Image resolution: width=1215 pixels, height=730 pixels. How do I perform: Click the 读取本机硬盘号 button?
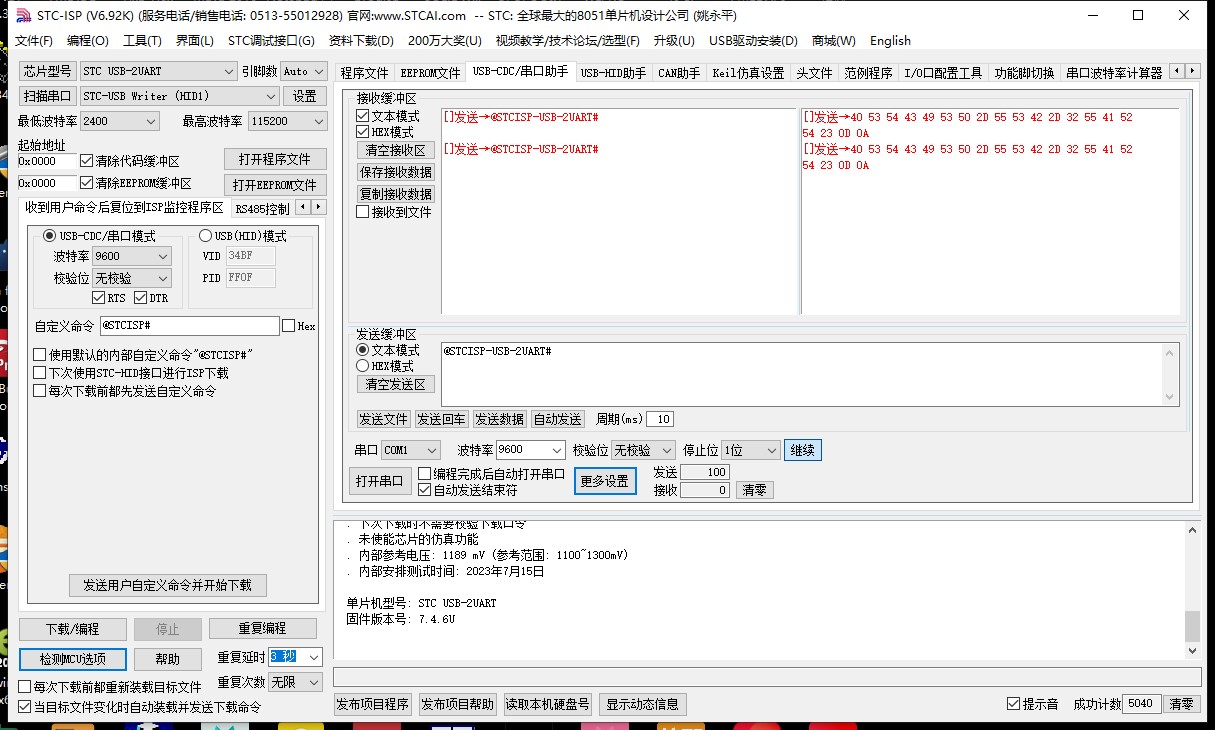coord(547,705)
